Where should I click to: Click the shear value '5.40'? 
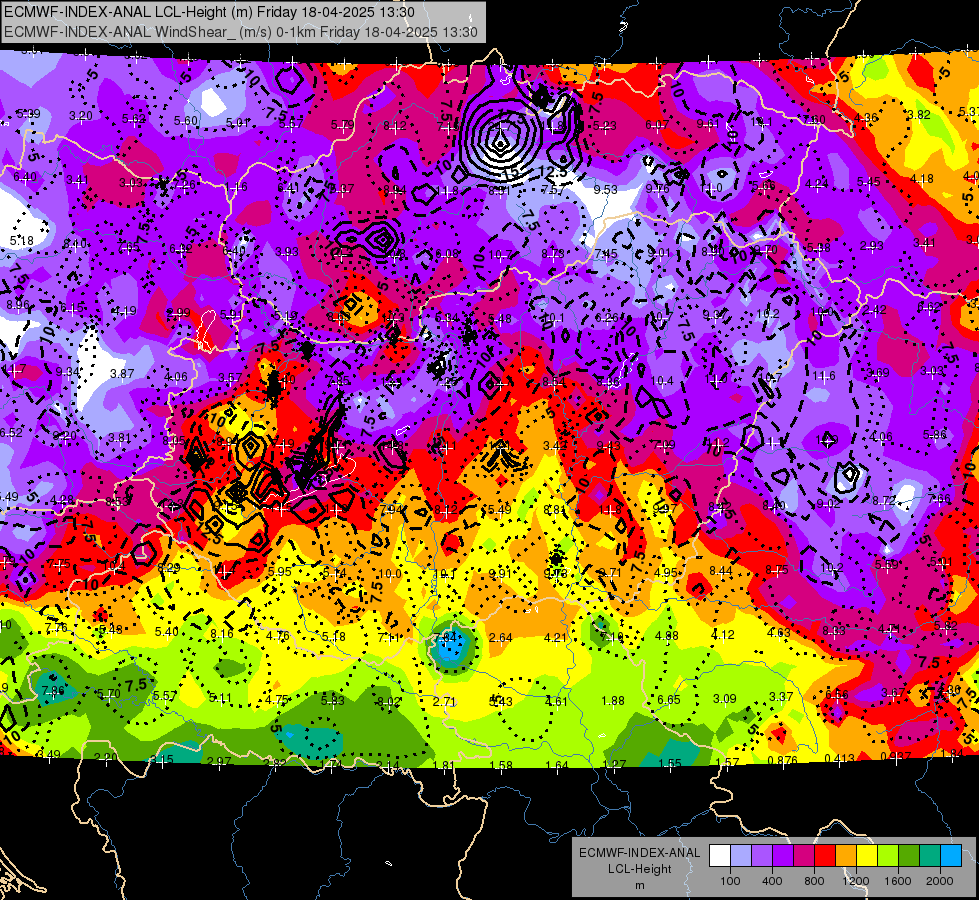pos(167,631)
